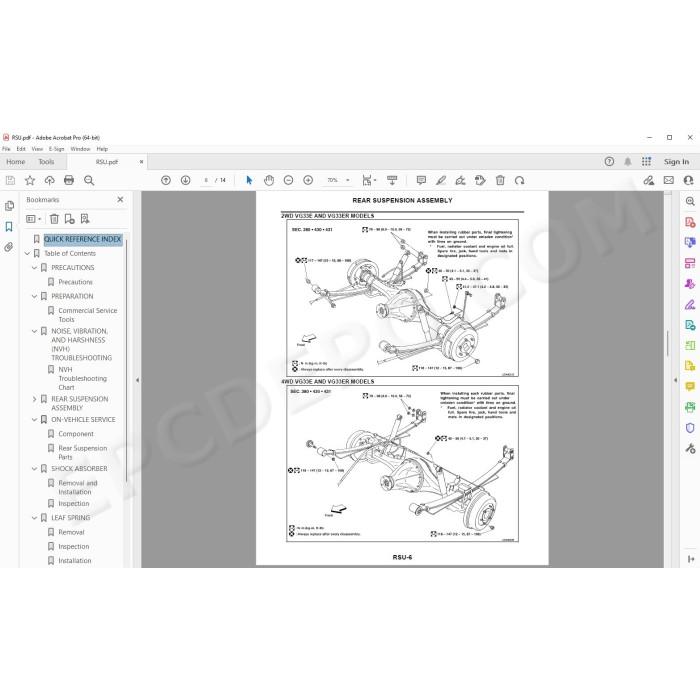Collapse the left navigation pane arrow
The image size is (700, 700).
pyautogui.click(x=138, y=380)
